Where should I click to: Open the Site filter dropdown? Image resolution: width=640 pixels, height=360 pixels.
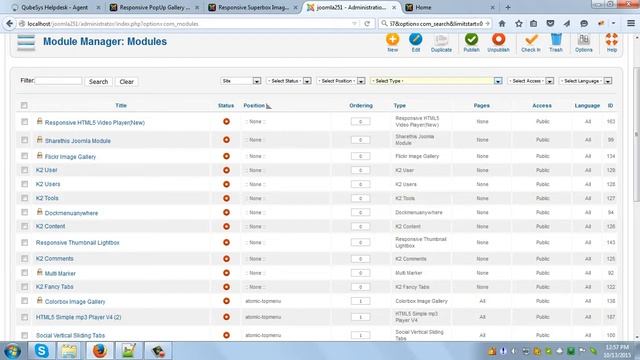[x=240, y=81]
